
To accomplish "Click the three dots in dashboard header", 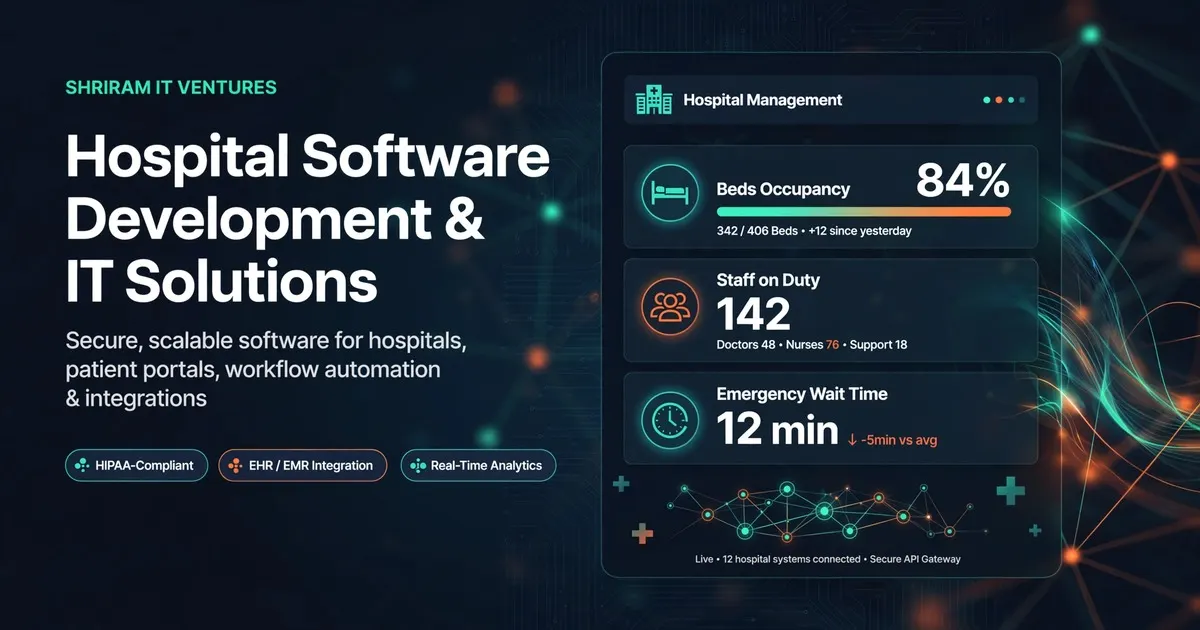I will (x=1004, y=100).
